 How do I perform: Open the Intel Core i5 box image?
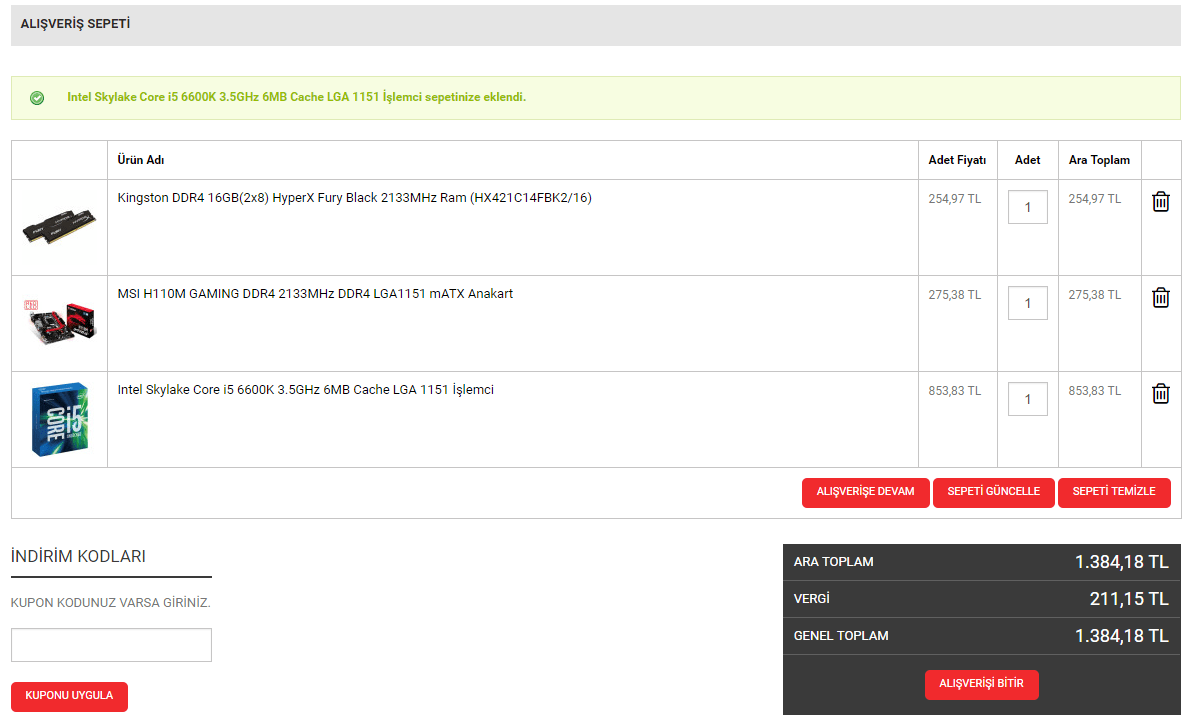[x=59, y=419]
